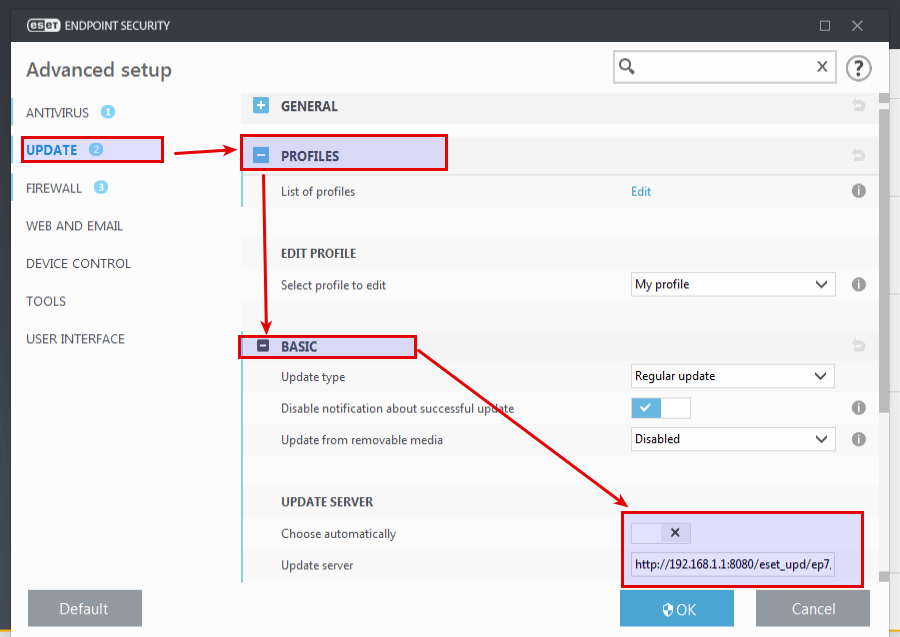Expand the GENERAL section

261,106
